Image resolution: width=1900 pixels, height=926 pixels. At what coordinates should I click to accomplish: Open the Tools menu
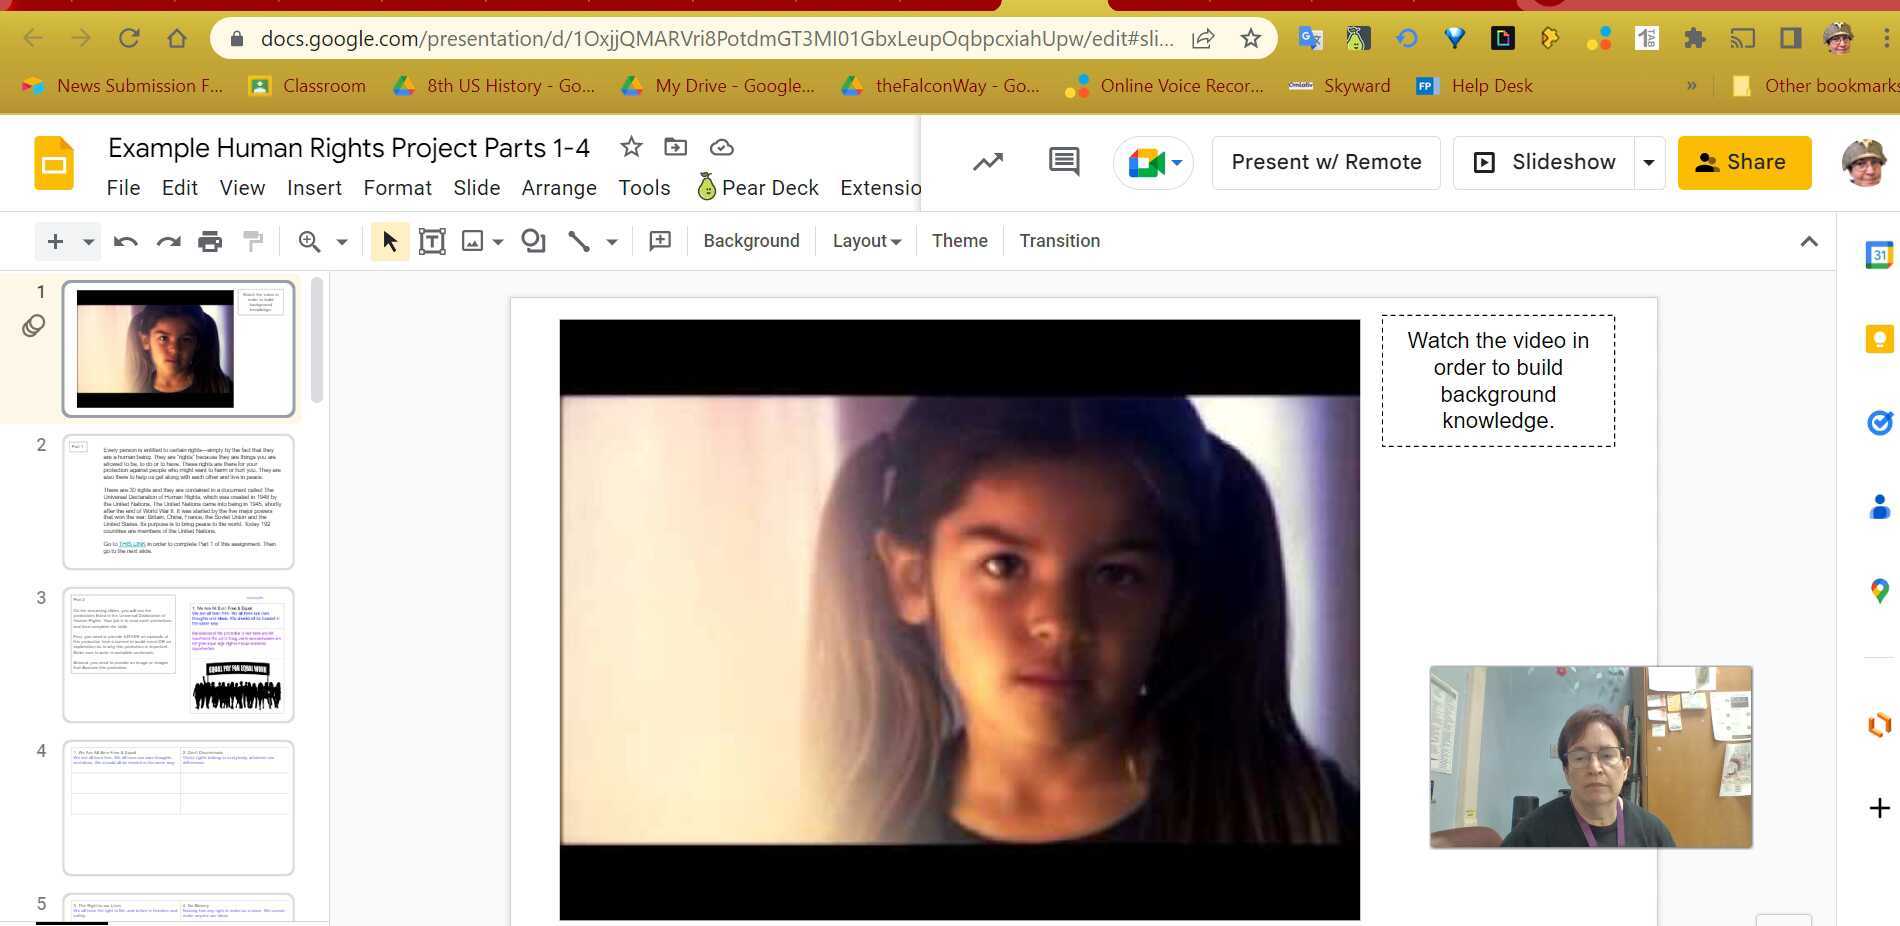pos(644,187)
